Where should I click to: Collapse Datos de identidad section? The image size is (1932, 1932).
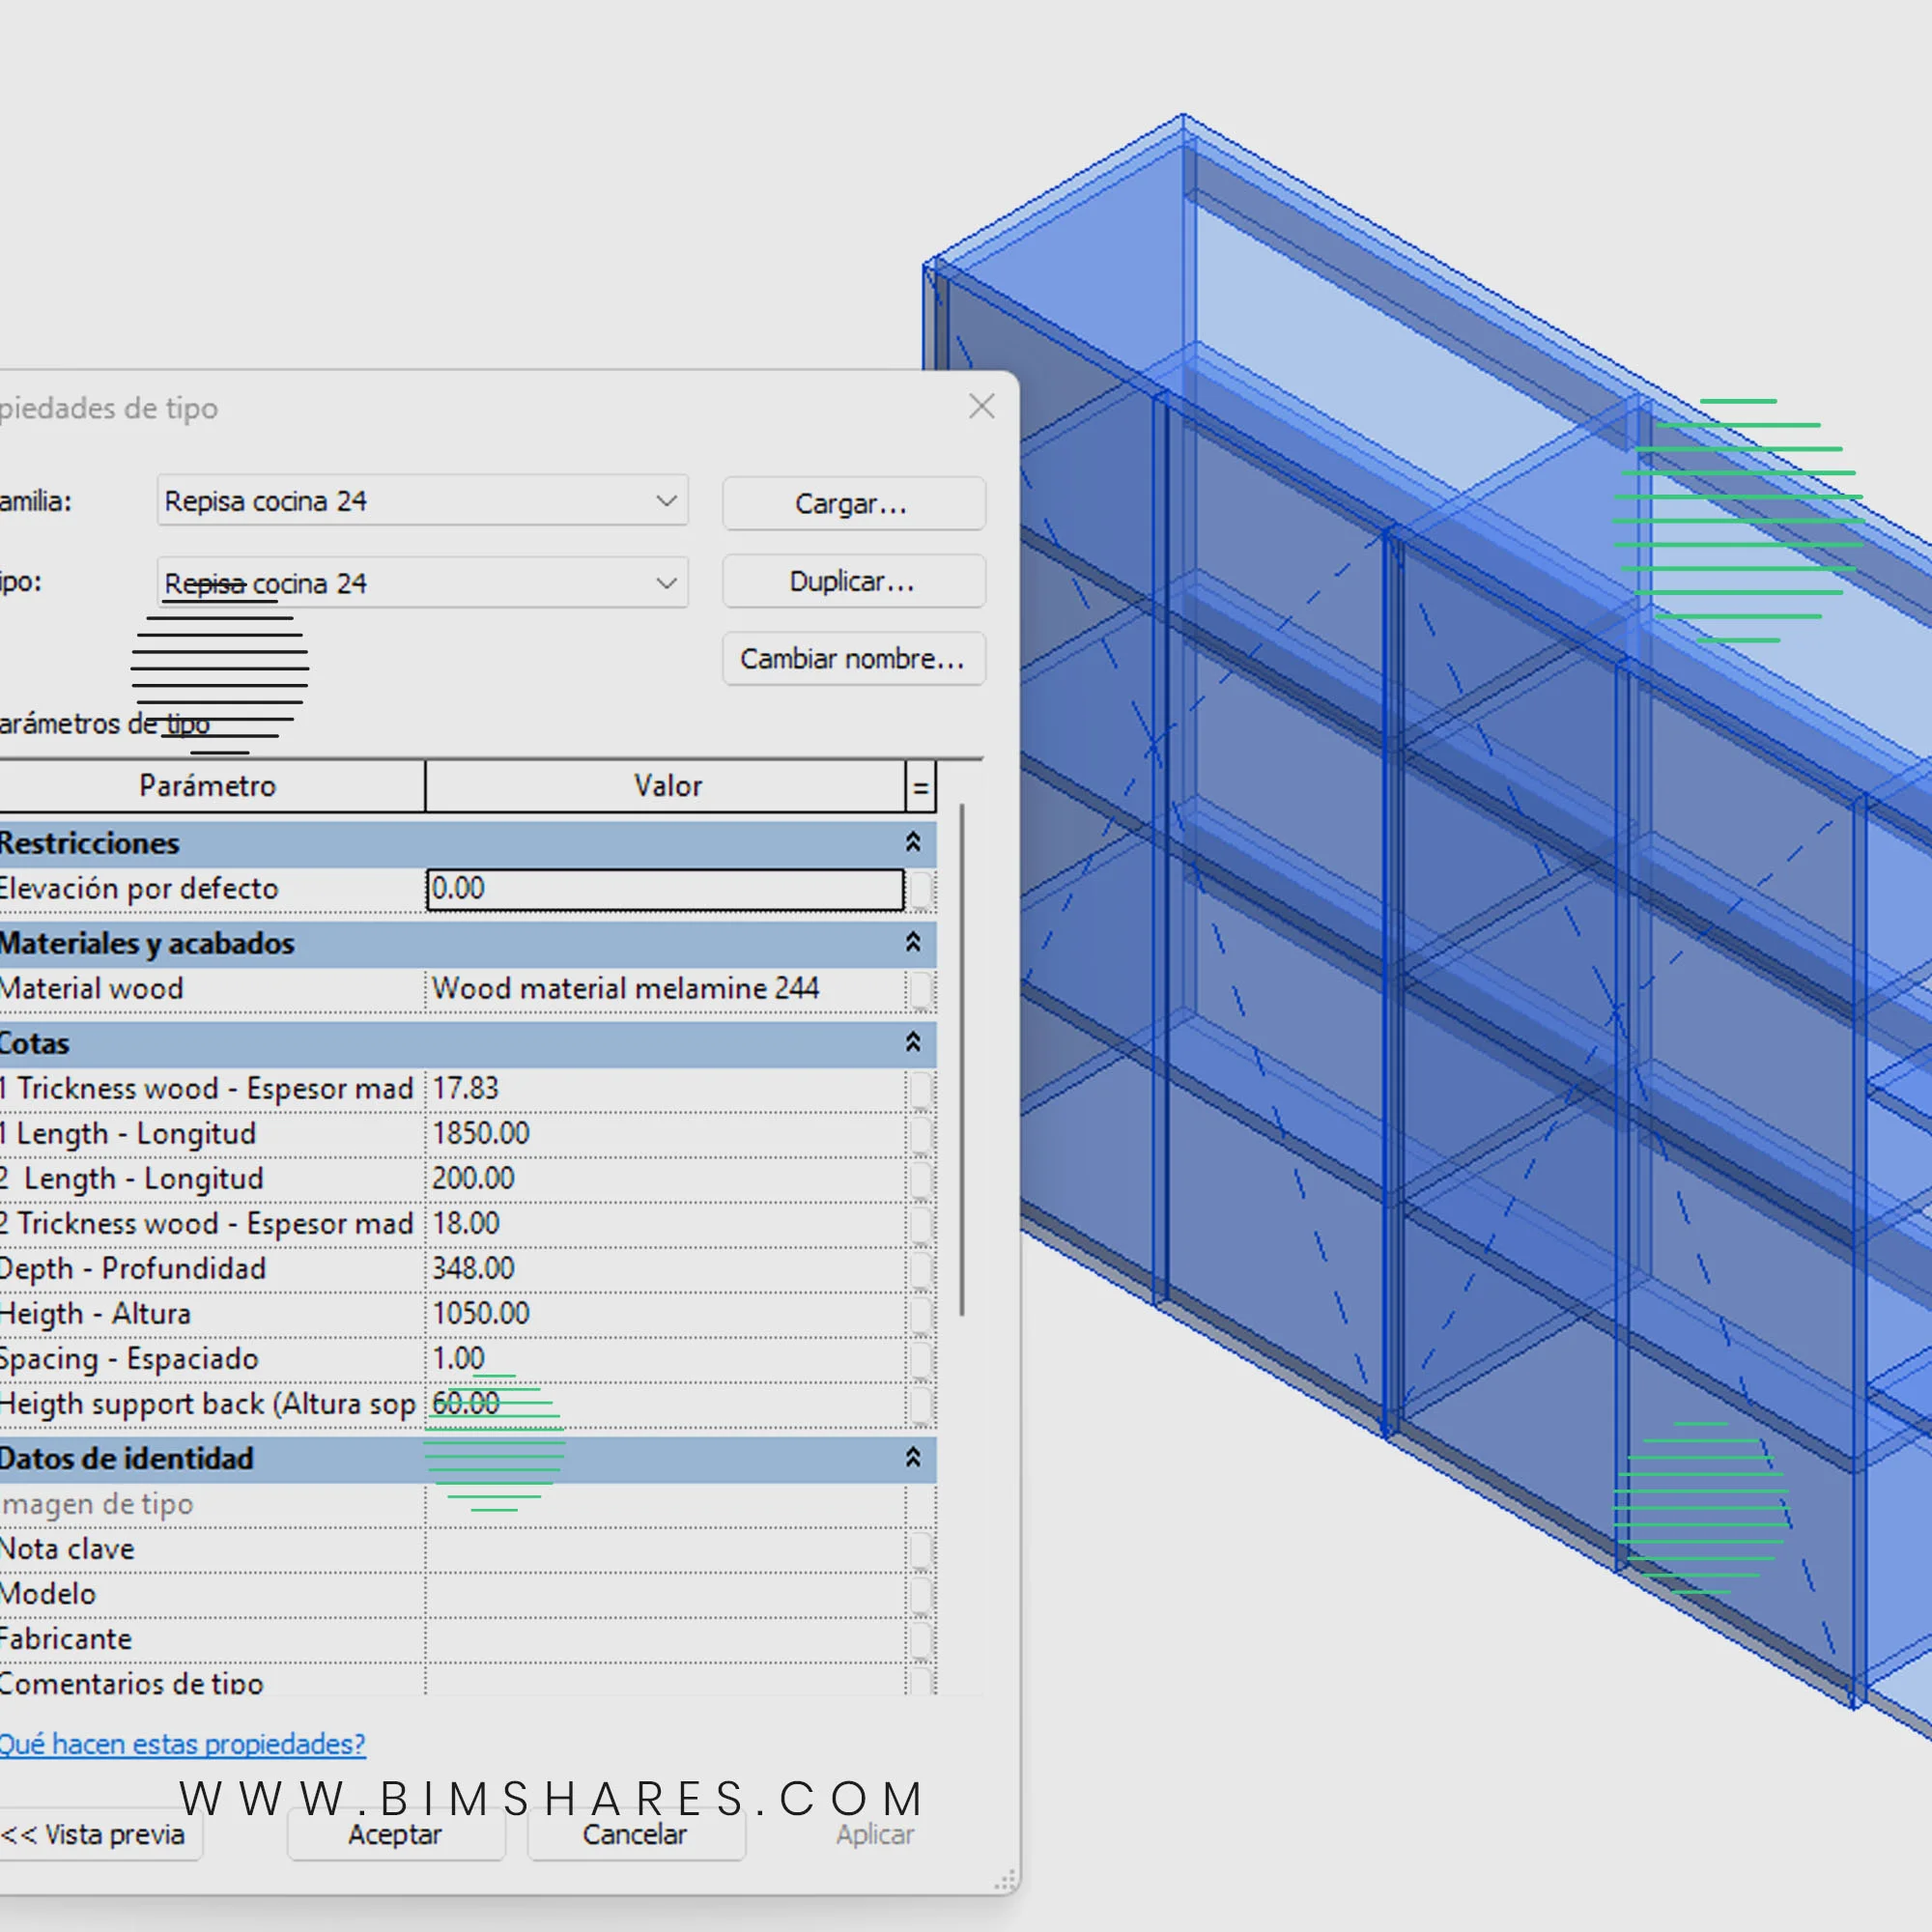pos(912,1457)
